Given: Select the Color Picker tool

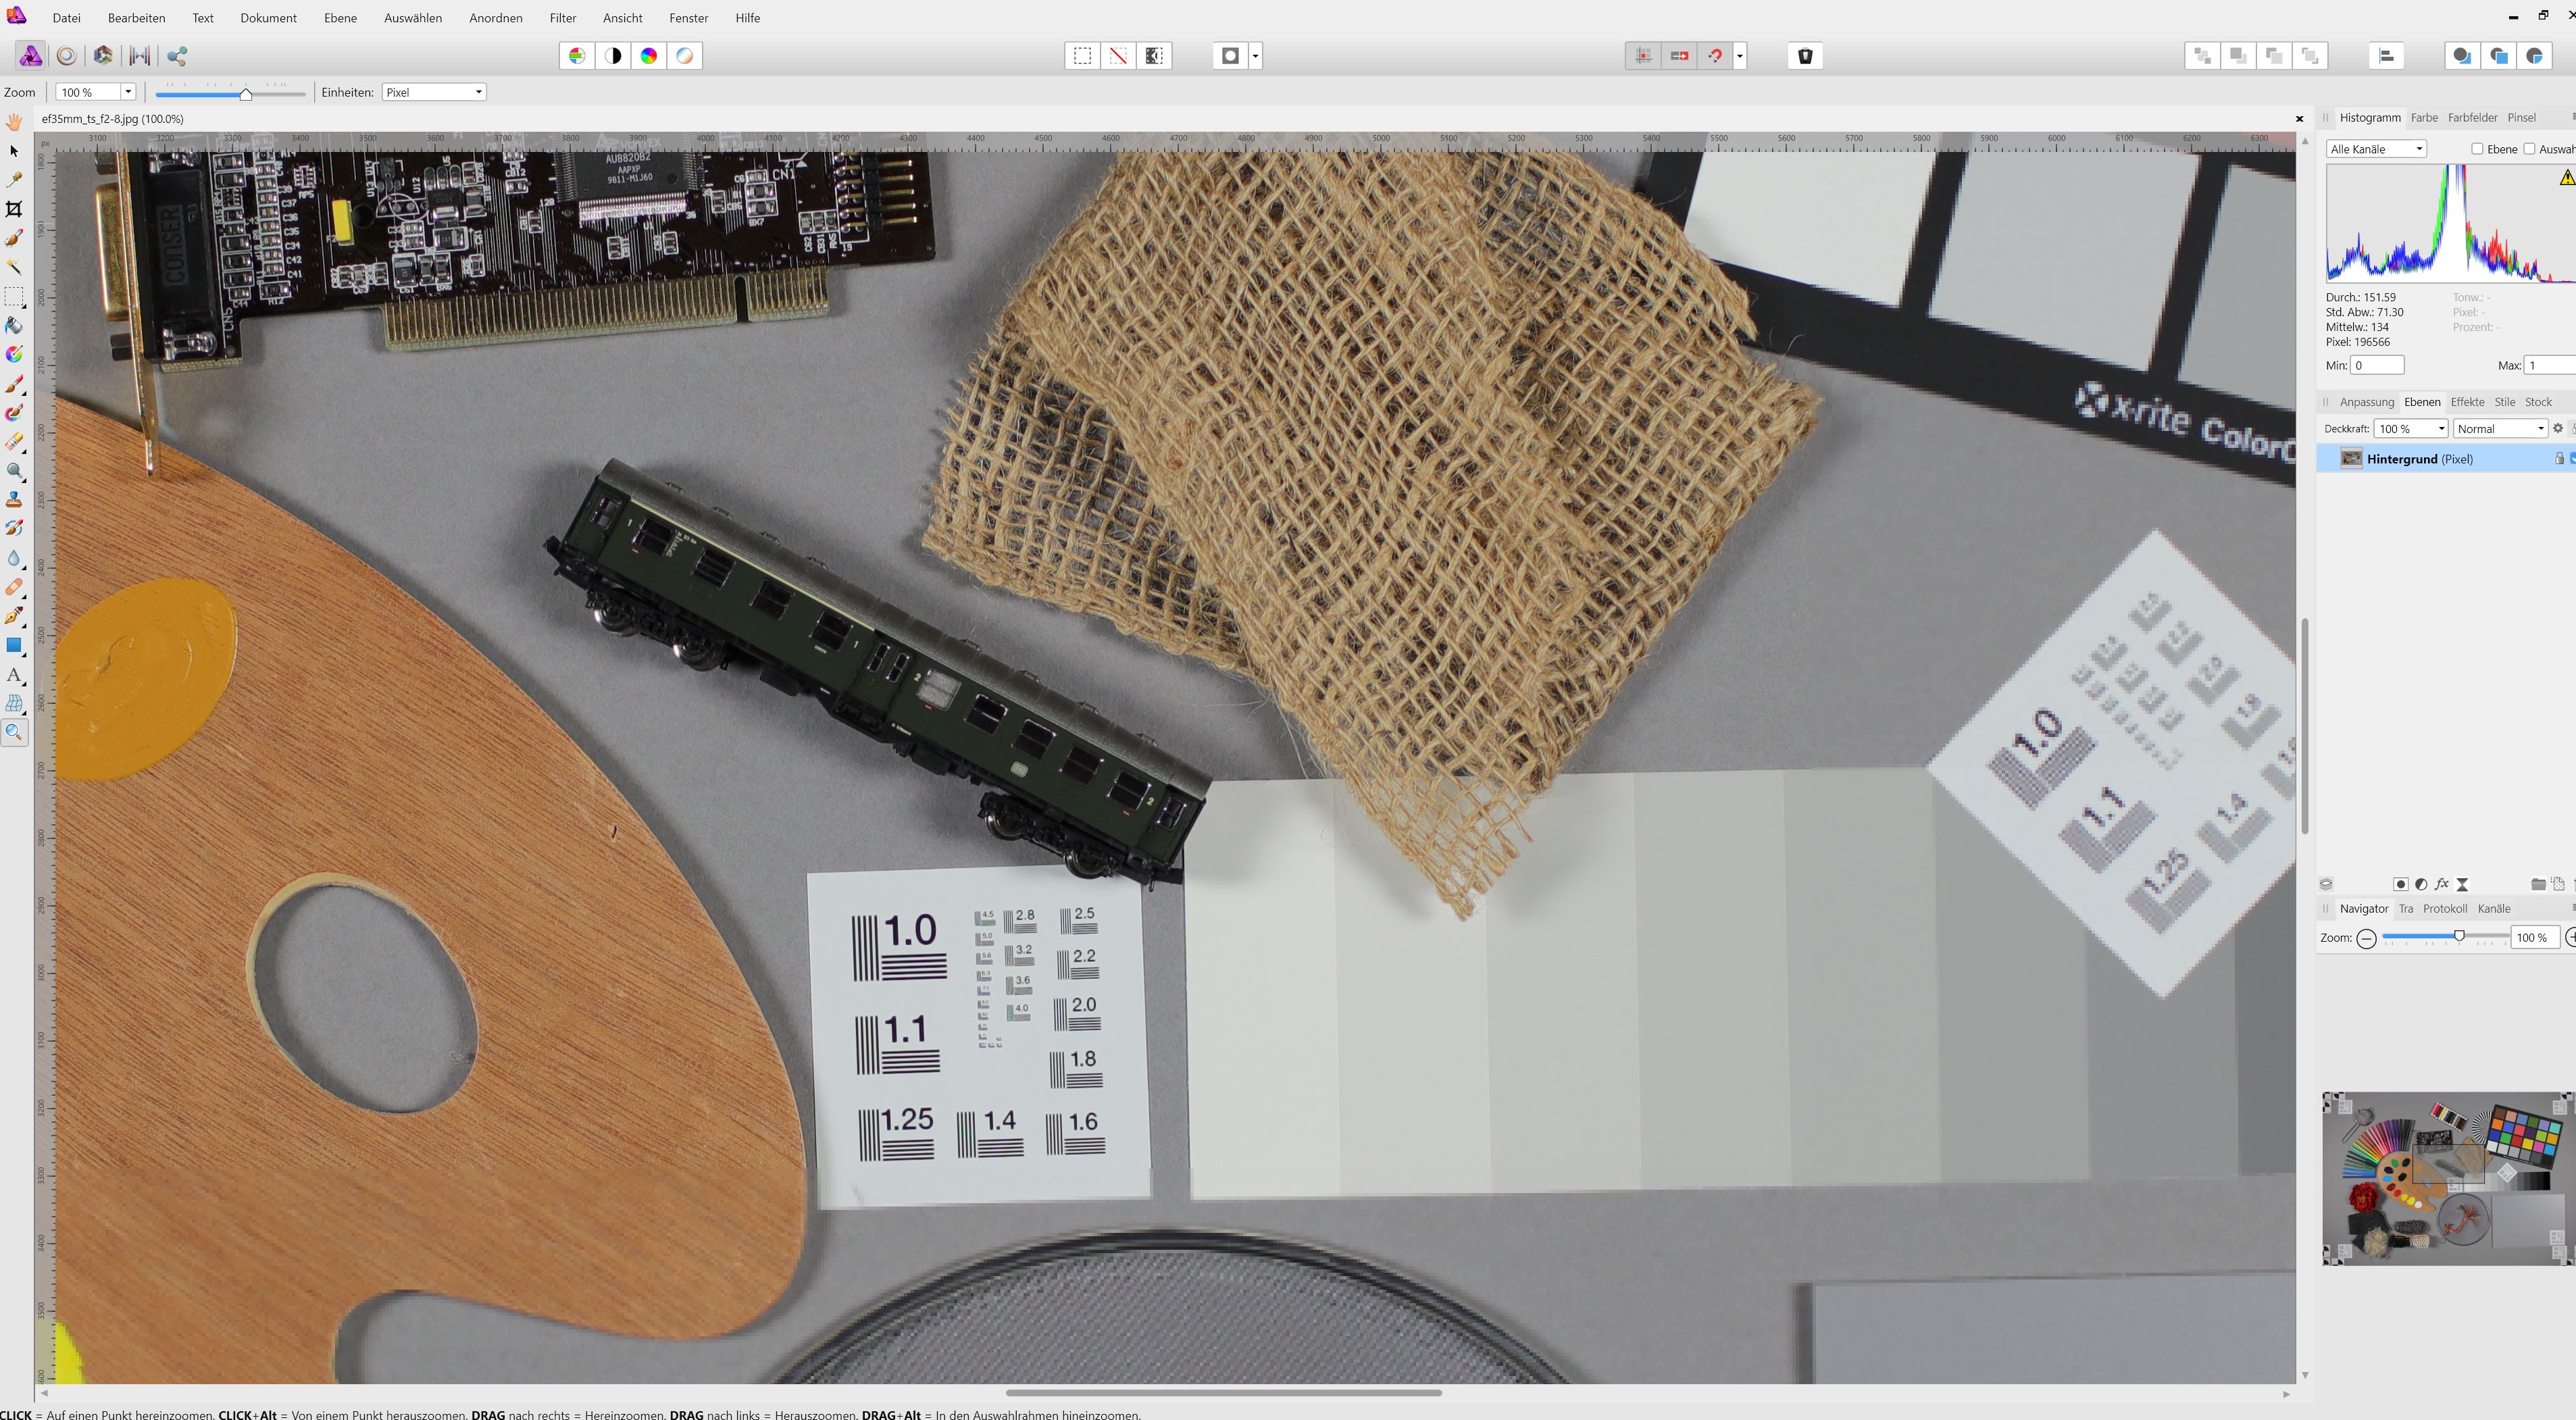Looking at the screenshot, I should tap(14, 180).
